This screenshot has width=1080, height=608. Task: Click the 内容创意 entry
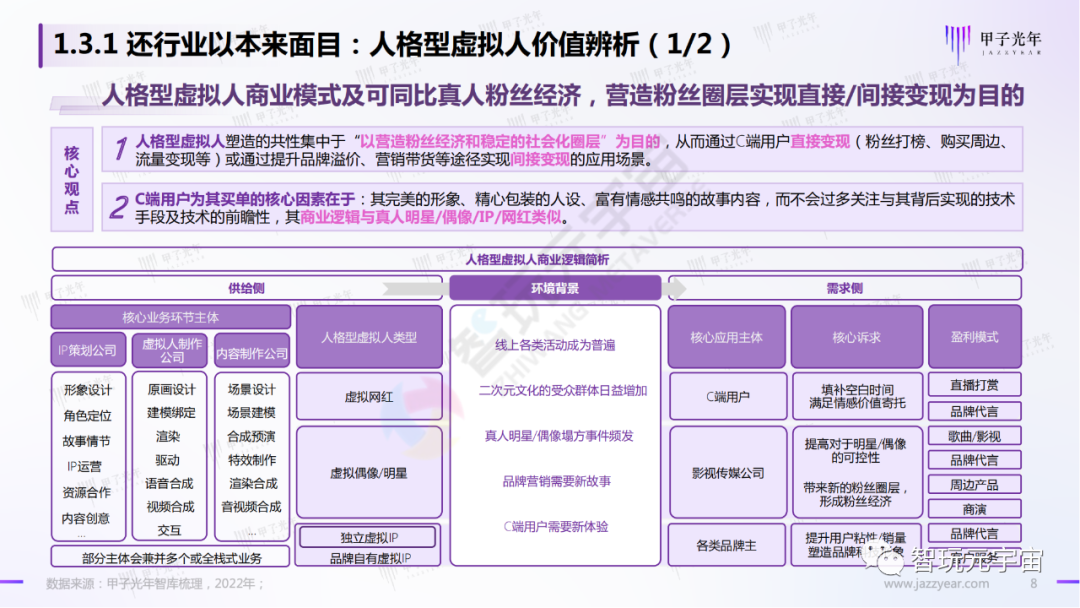[86, 518]
